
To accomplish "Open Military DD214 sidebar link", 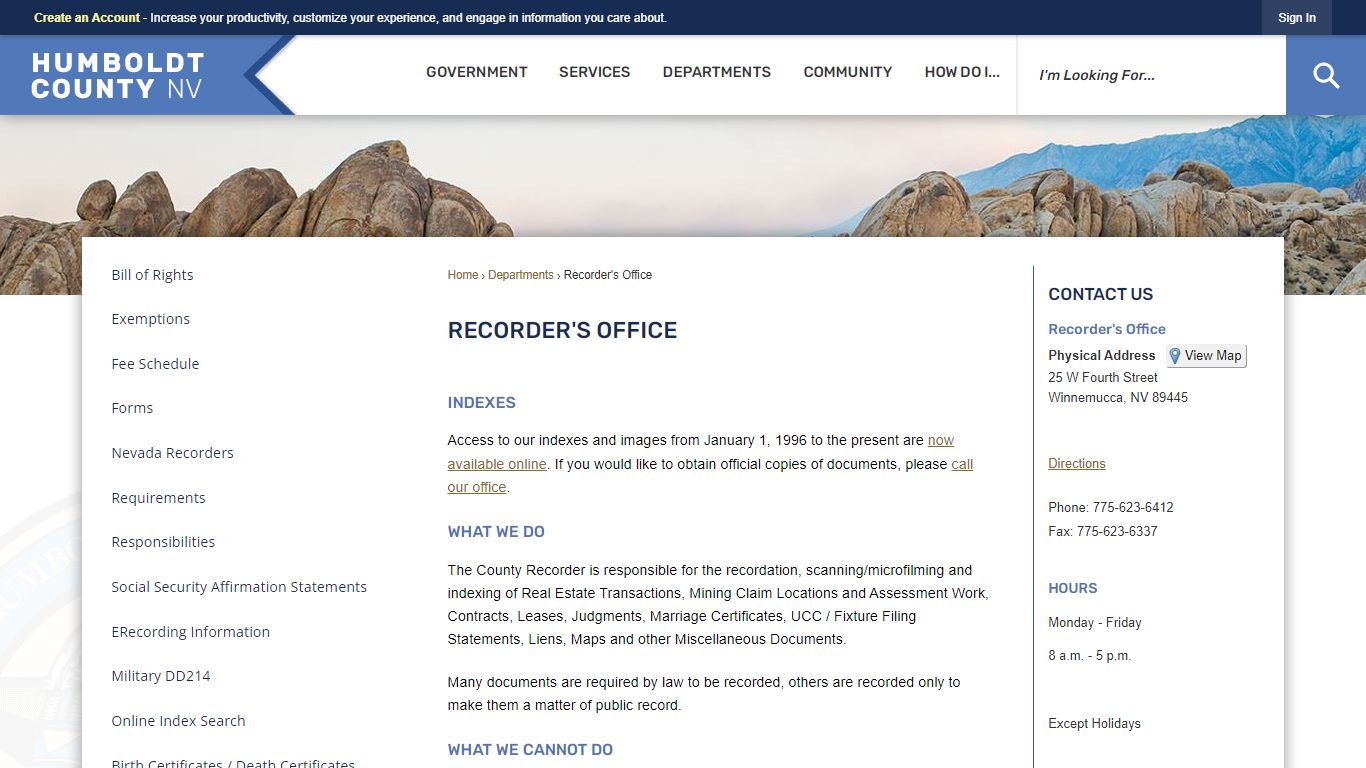I will click(161, 676).
